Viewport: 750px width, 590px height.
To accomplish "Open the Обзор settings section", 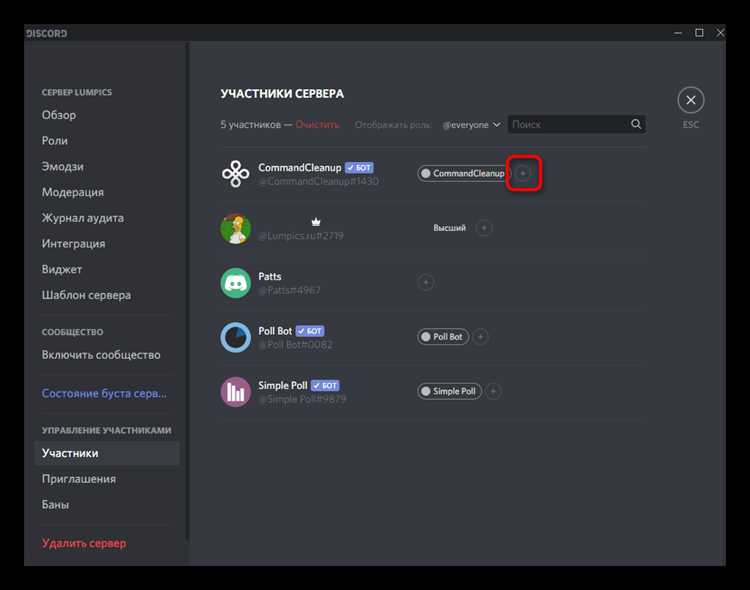I will (59, 115).
